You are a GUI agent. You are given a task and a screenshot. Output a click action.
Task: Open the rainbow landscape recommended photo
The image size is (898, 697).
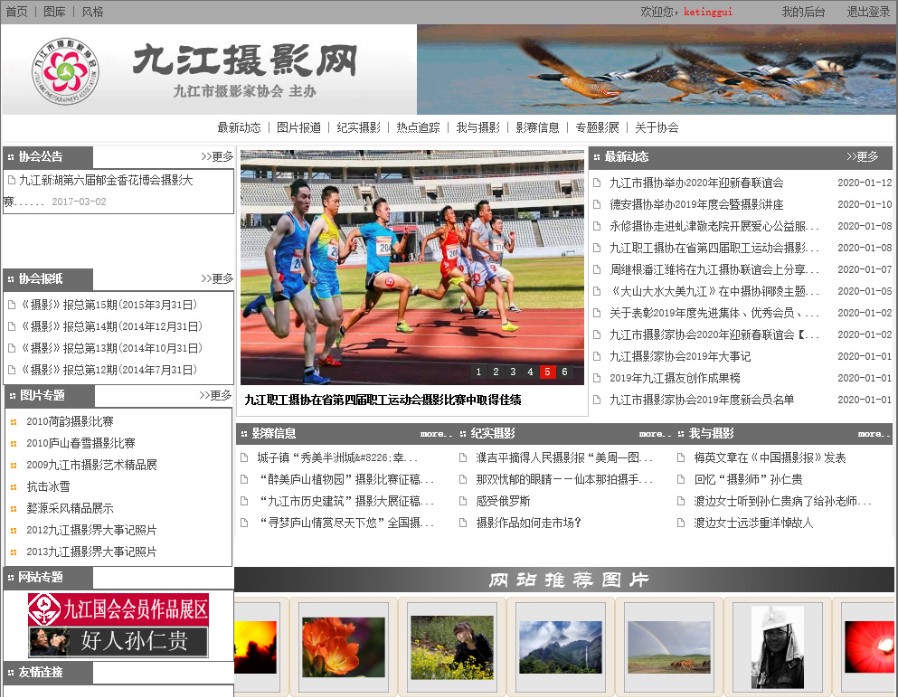(x=669, y=646)
